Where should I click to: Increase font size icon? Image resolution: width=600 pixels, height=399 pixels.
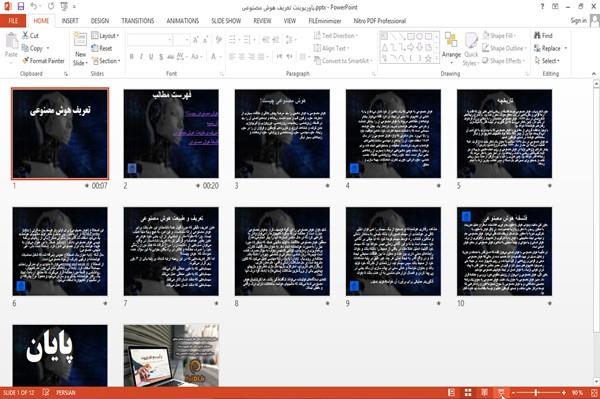tap(196, 40)
